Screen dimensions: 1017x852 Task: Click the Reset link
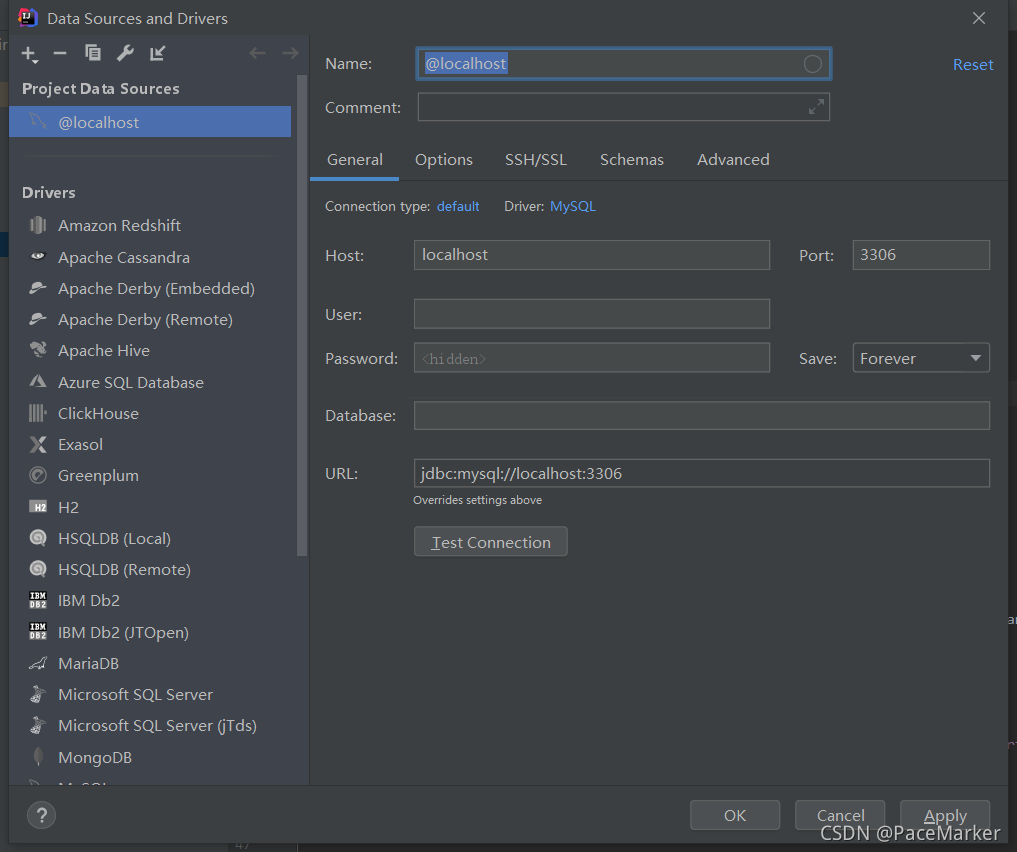[973, 64]
